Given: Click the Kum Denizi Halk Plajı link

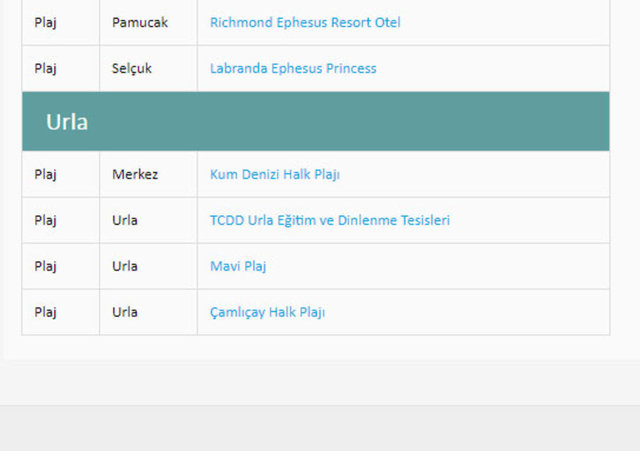Looking at the screenshot, I should coord(275,174).
